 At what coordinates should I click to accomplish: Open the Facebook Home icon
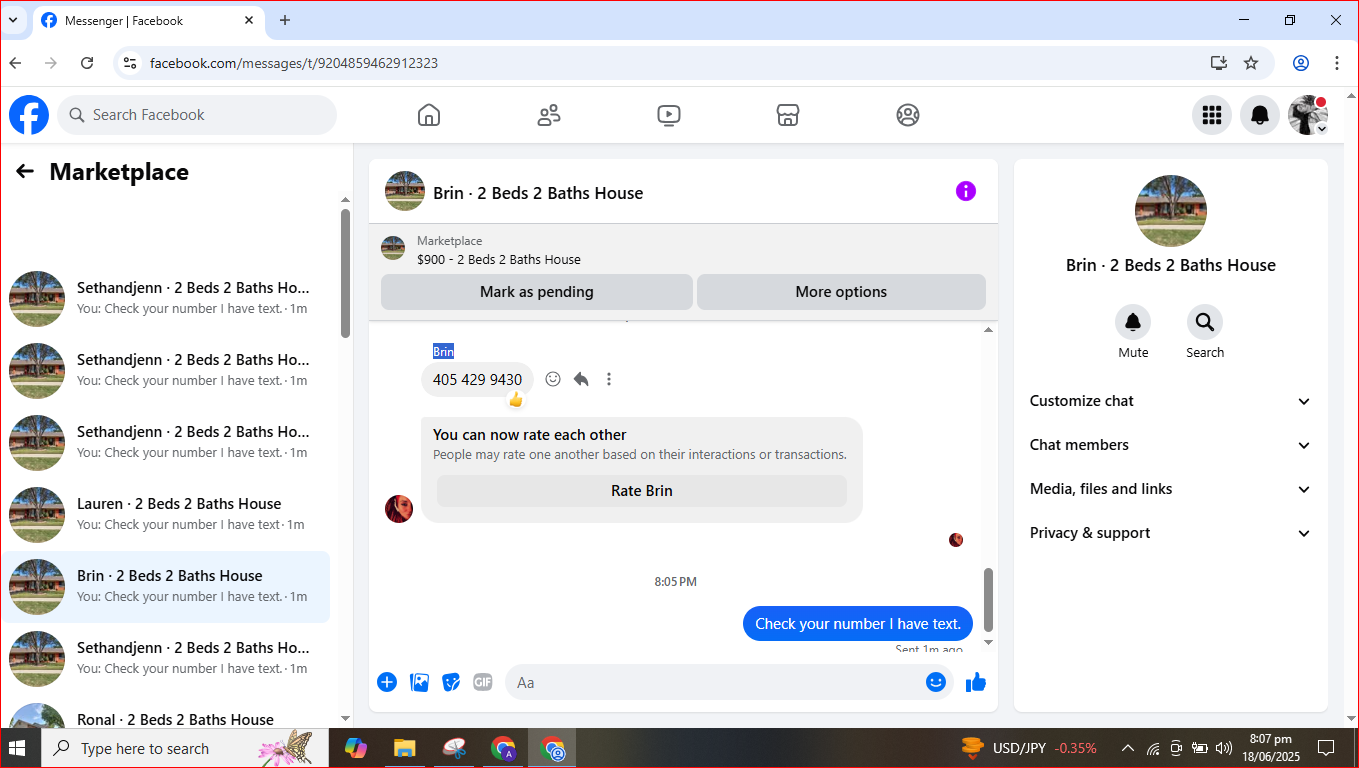pos(429,115)
